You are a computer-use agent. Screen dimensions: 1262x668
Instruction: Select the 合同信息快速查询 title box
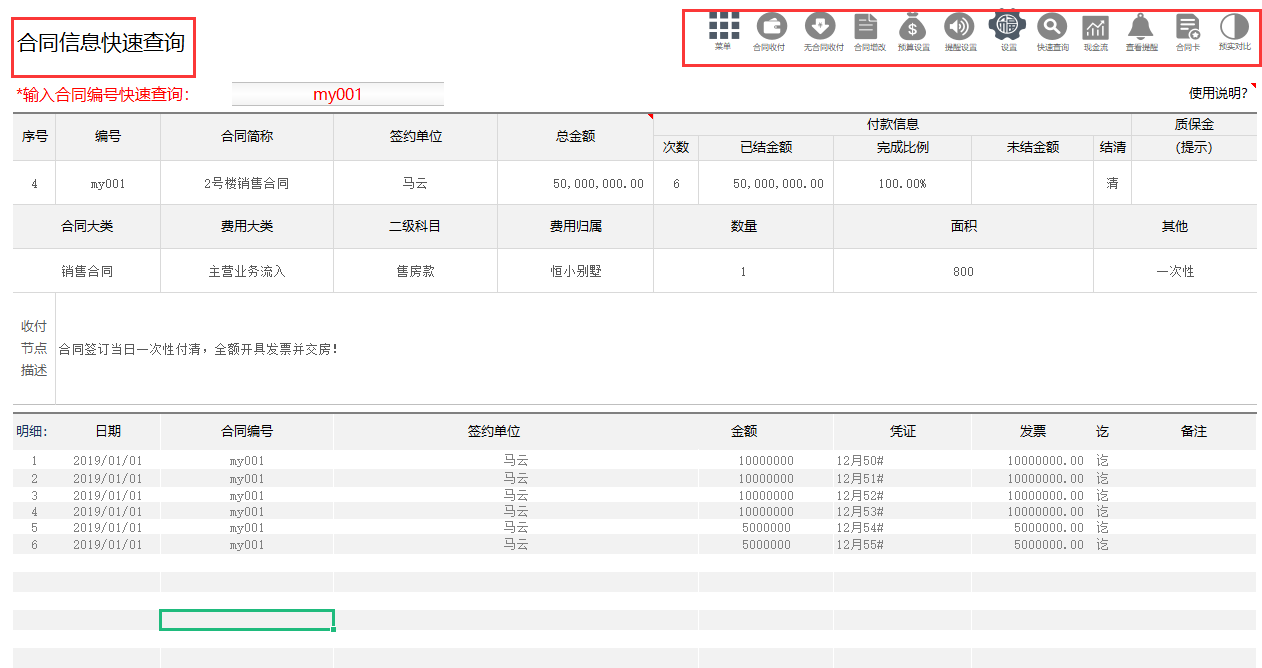pyautogui.click(x=103, y=46)
